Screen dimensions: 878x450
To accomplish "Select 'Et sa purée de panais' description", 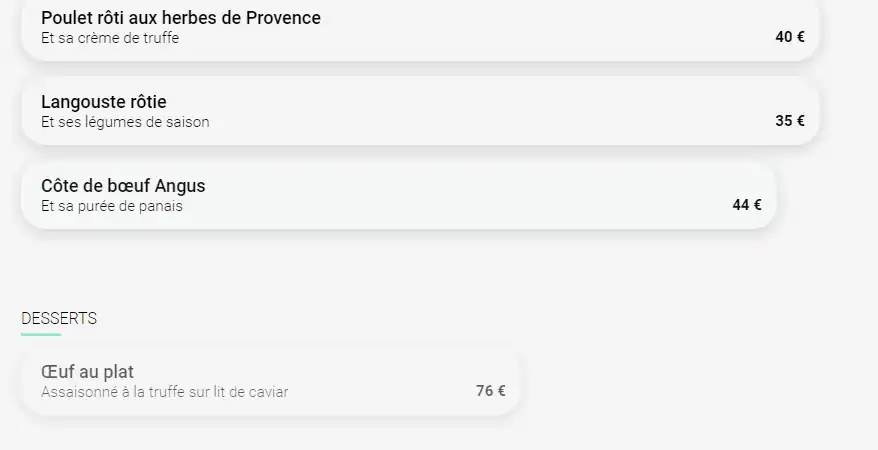I will click(111, 206).
